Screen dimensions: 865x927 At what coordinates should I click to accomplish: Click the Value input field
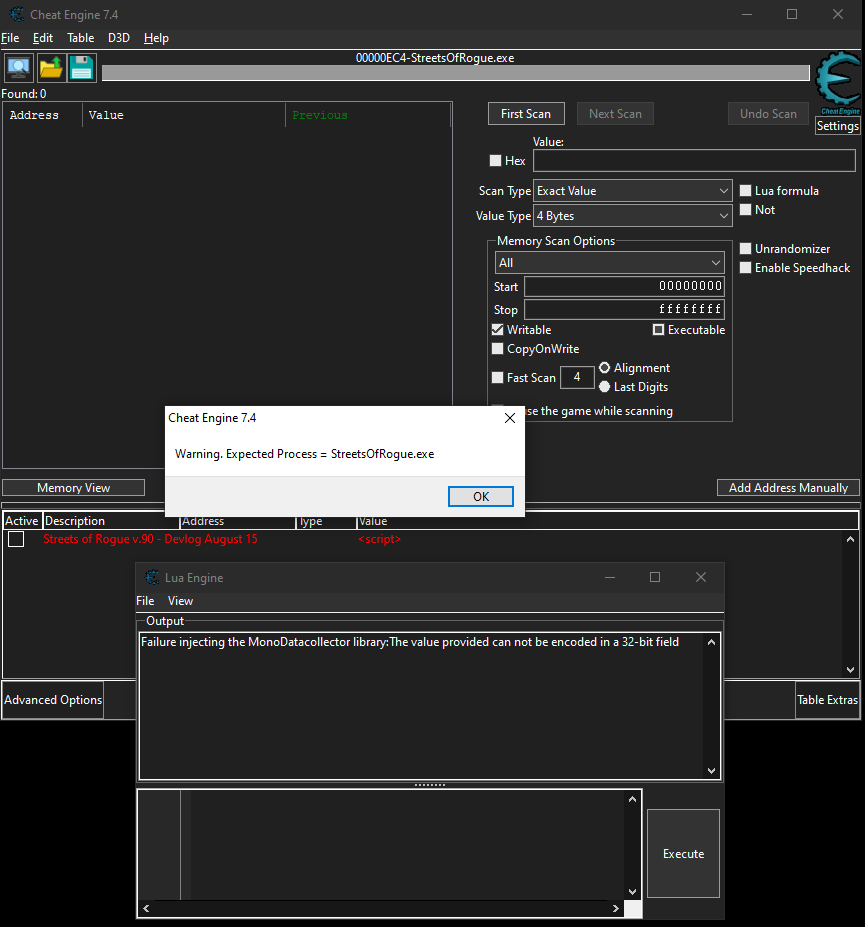[694, 161]
